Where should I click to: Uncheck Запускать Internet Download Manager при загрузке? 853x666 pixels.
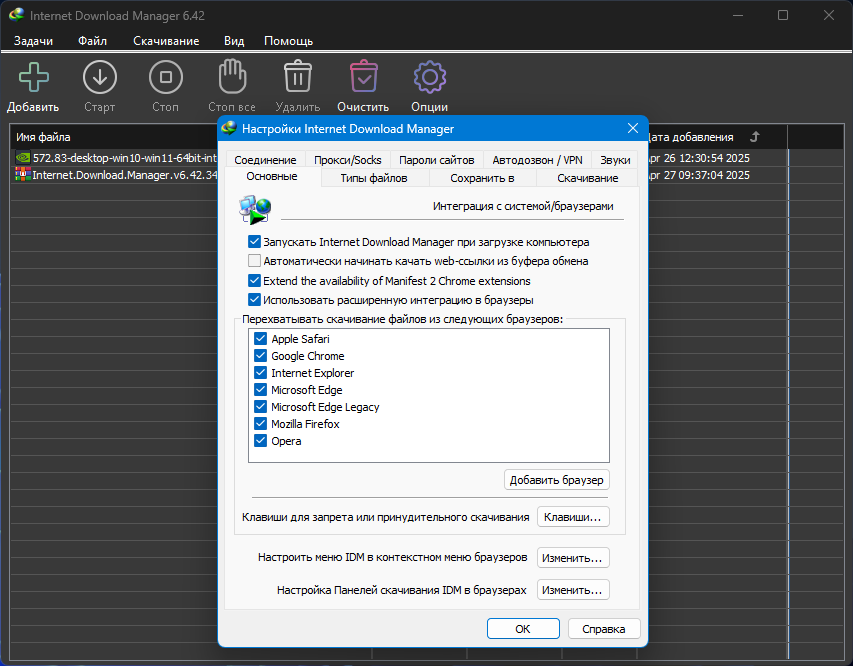pos(254,242)
